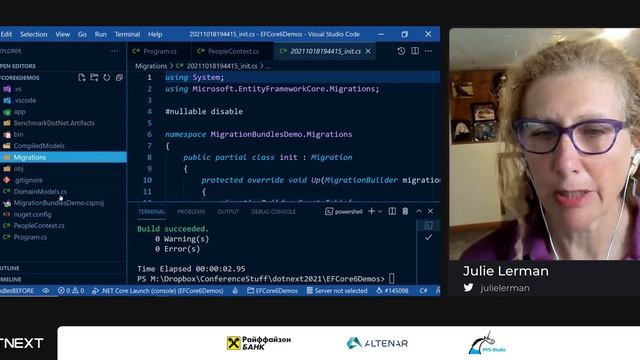Click the Migrations breadcrumb segment
640x360 pixels.
coord(151,66)
